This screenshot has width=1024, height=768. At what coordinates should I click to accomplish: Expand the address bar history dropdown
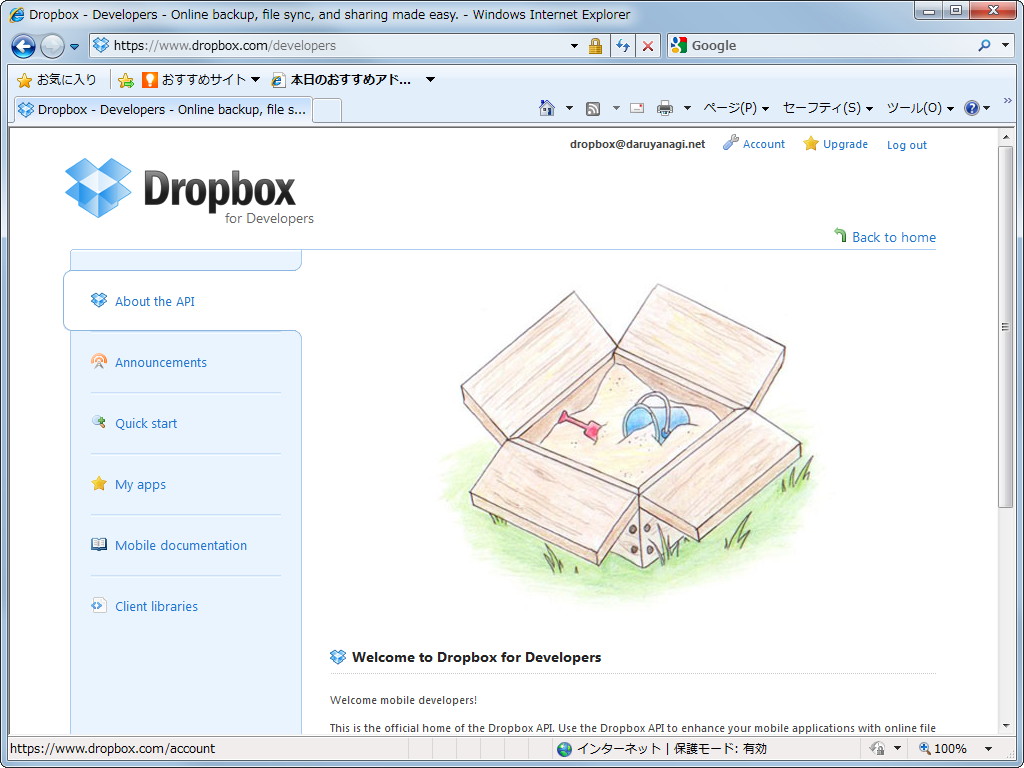tap(574, 46)
